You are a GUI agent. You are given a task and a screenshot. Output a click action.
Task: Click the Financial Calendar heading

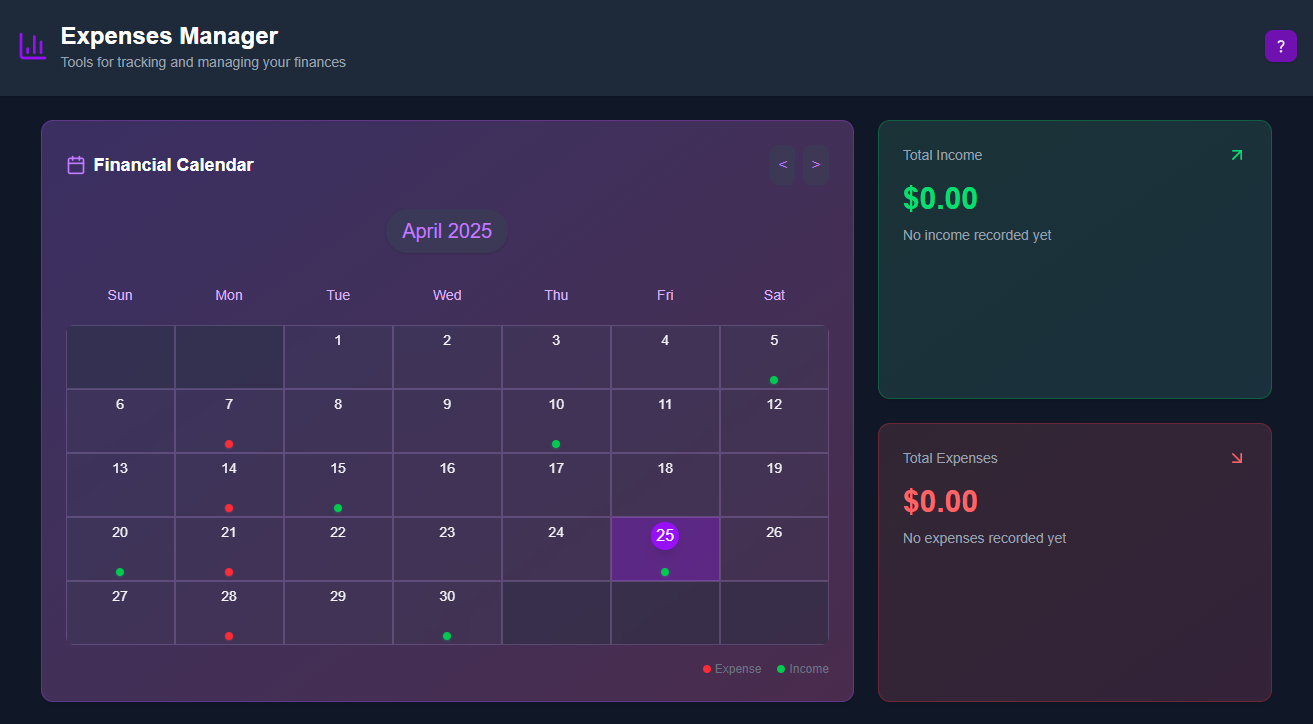pos(174,165)
